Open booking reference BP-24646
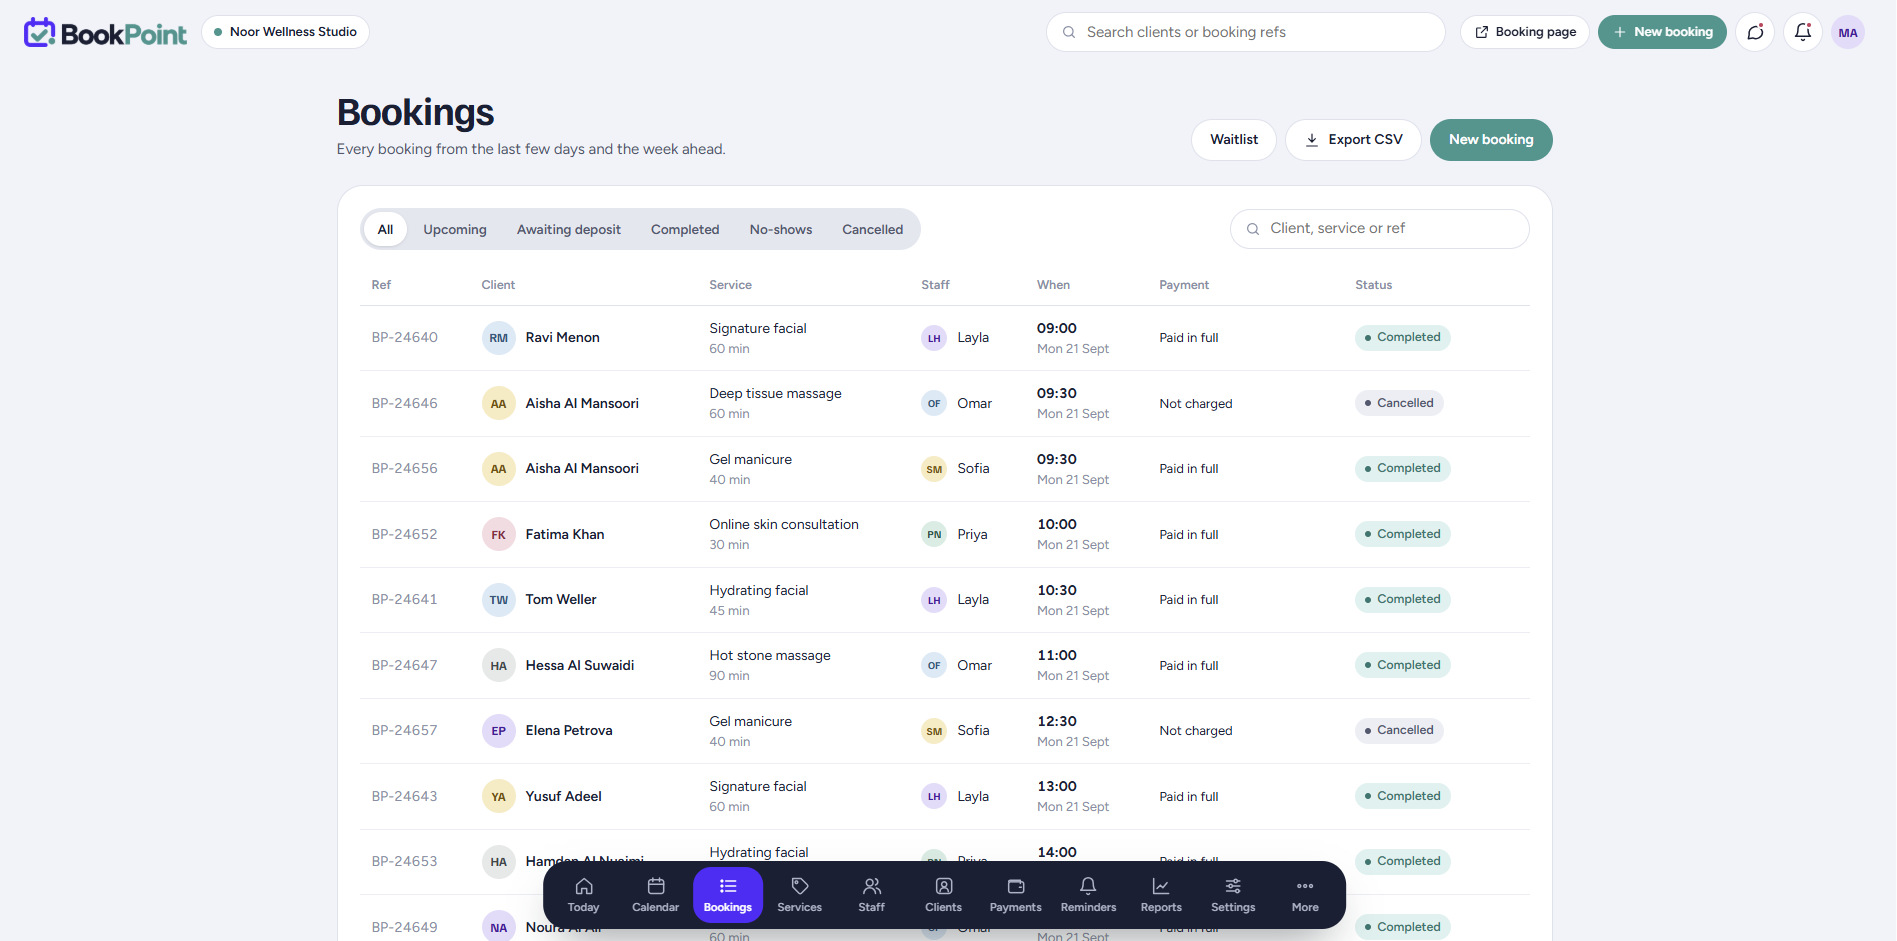The height and width of the screenshot is (941, 1897). [x=405, y=404]
